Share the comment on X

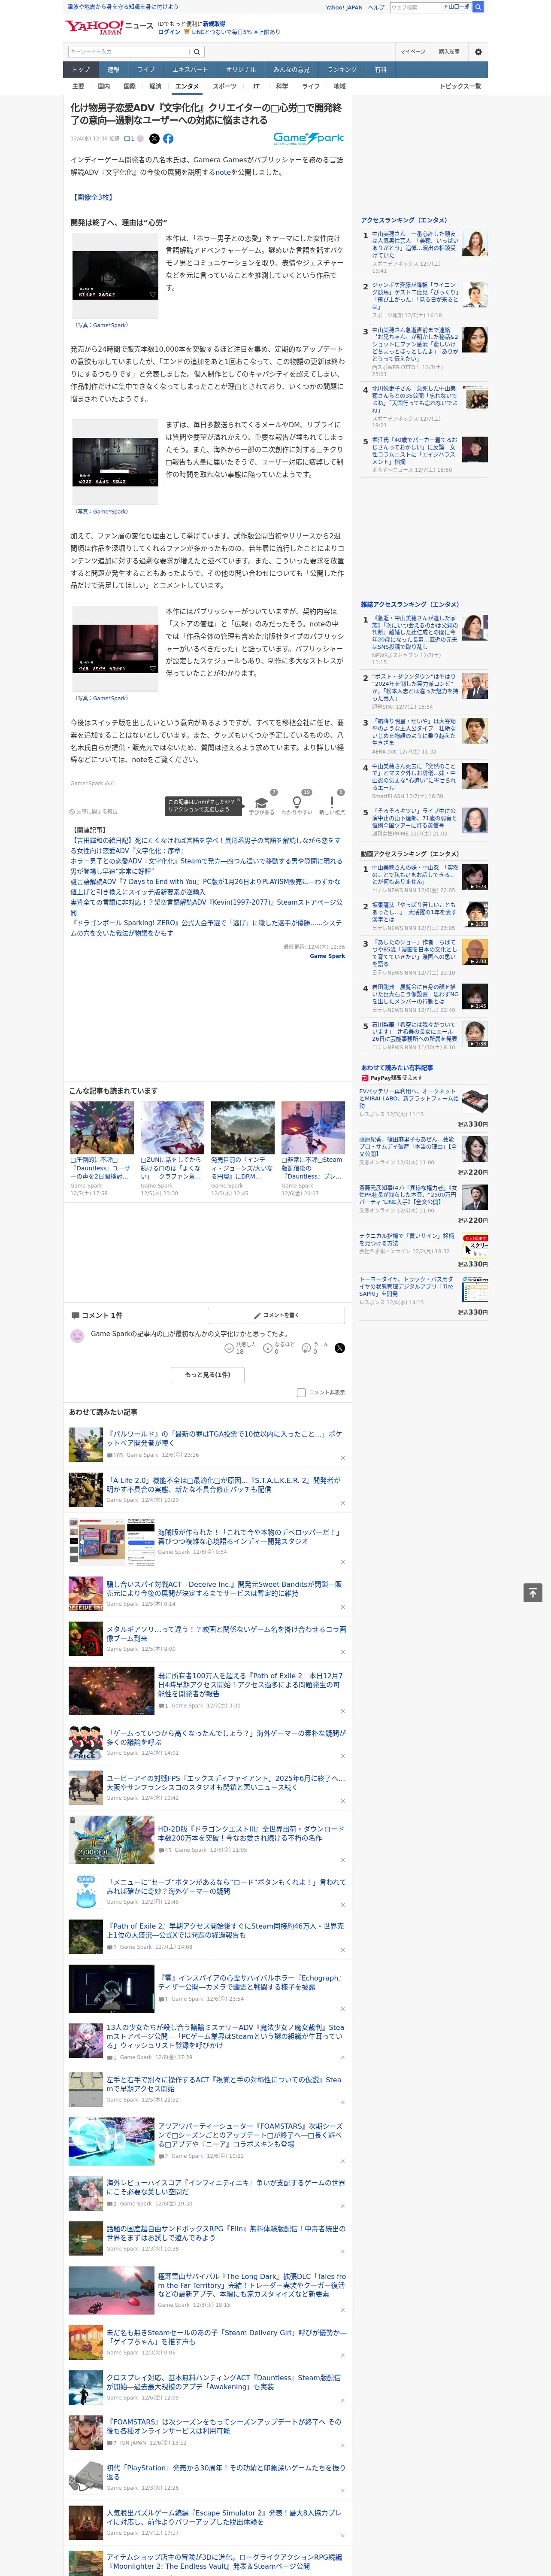tap(339, 1348)
